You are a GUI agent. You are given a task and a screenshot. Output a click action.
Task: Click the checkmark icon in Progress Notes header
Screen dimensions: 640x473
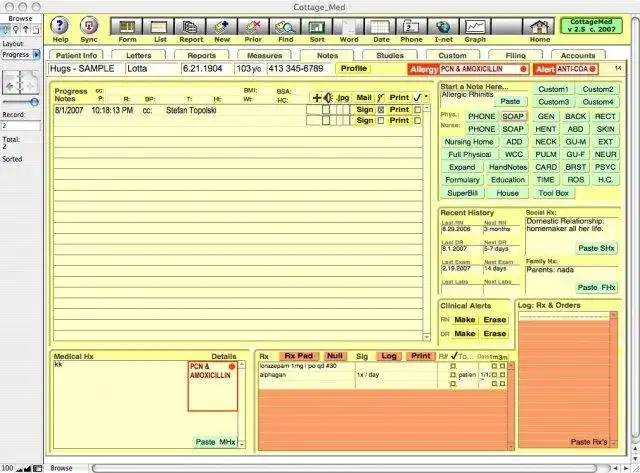[417, 98]
